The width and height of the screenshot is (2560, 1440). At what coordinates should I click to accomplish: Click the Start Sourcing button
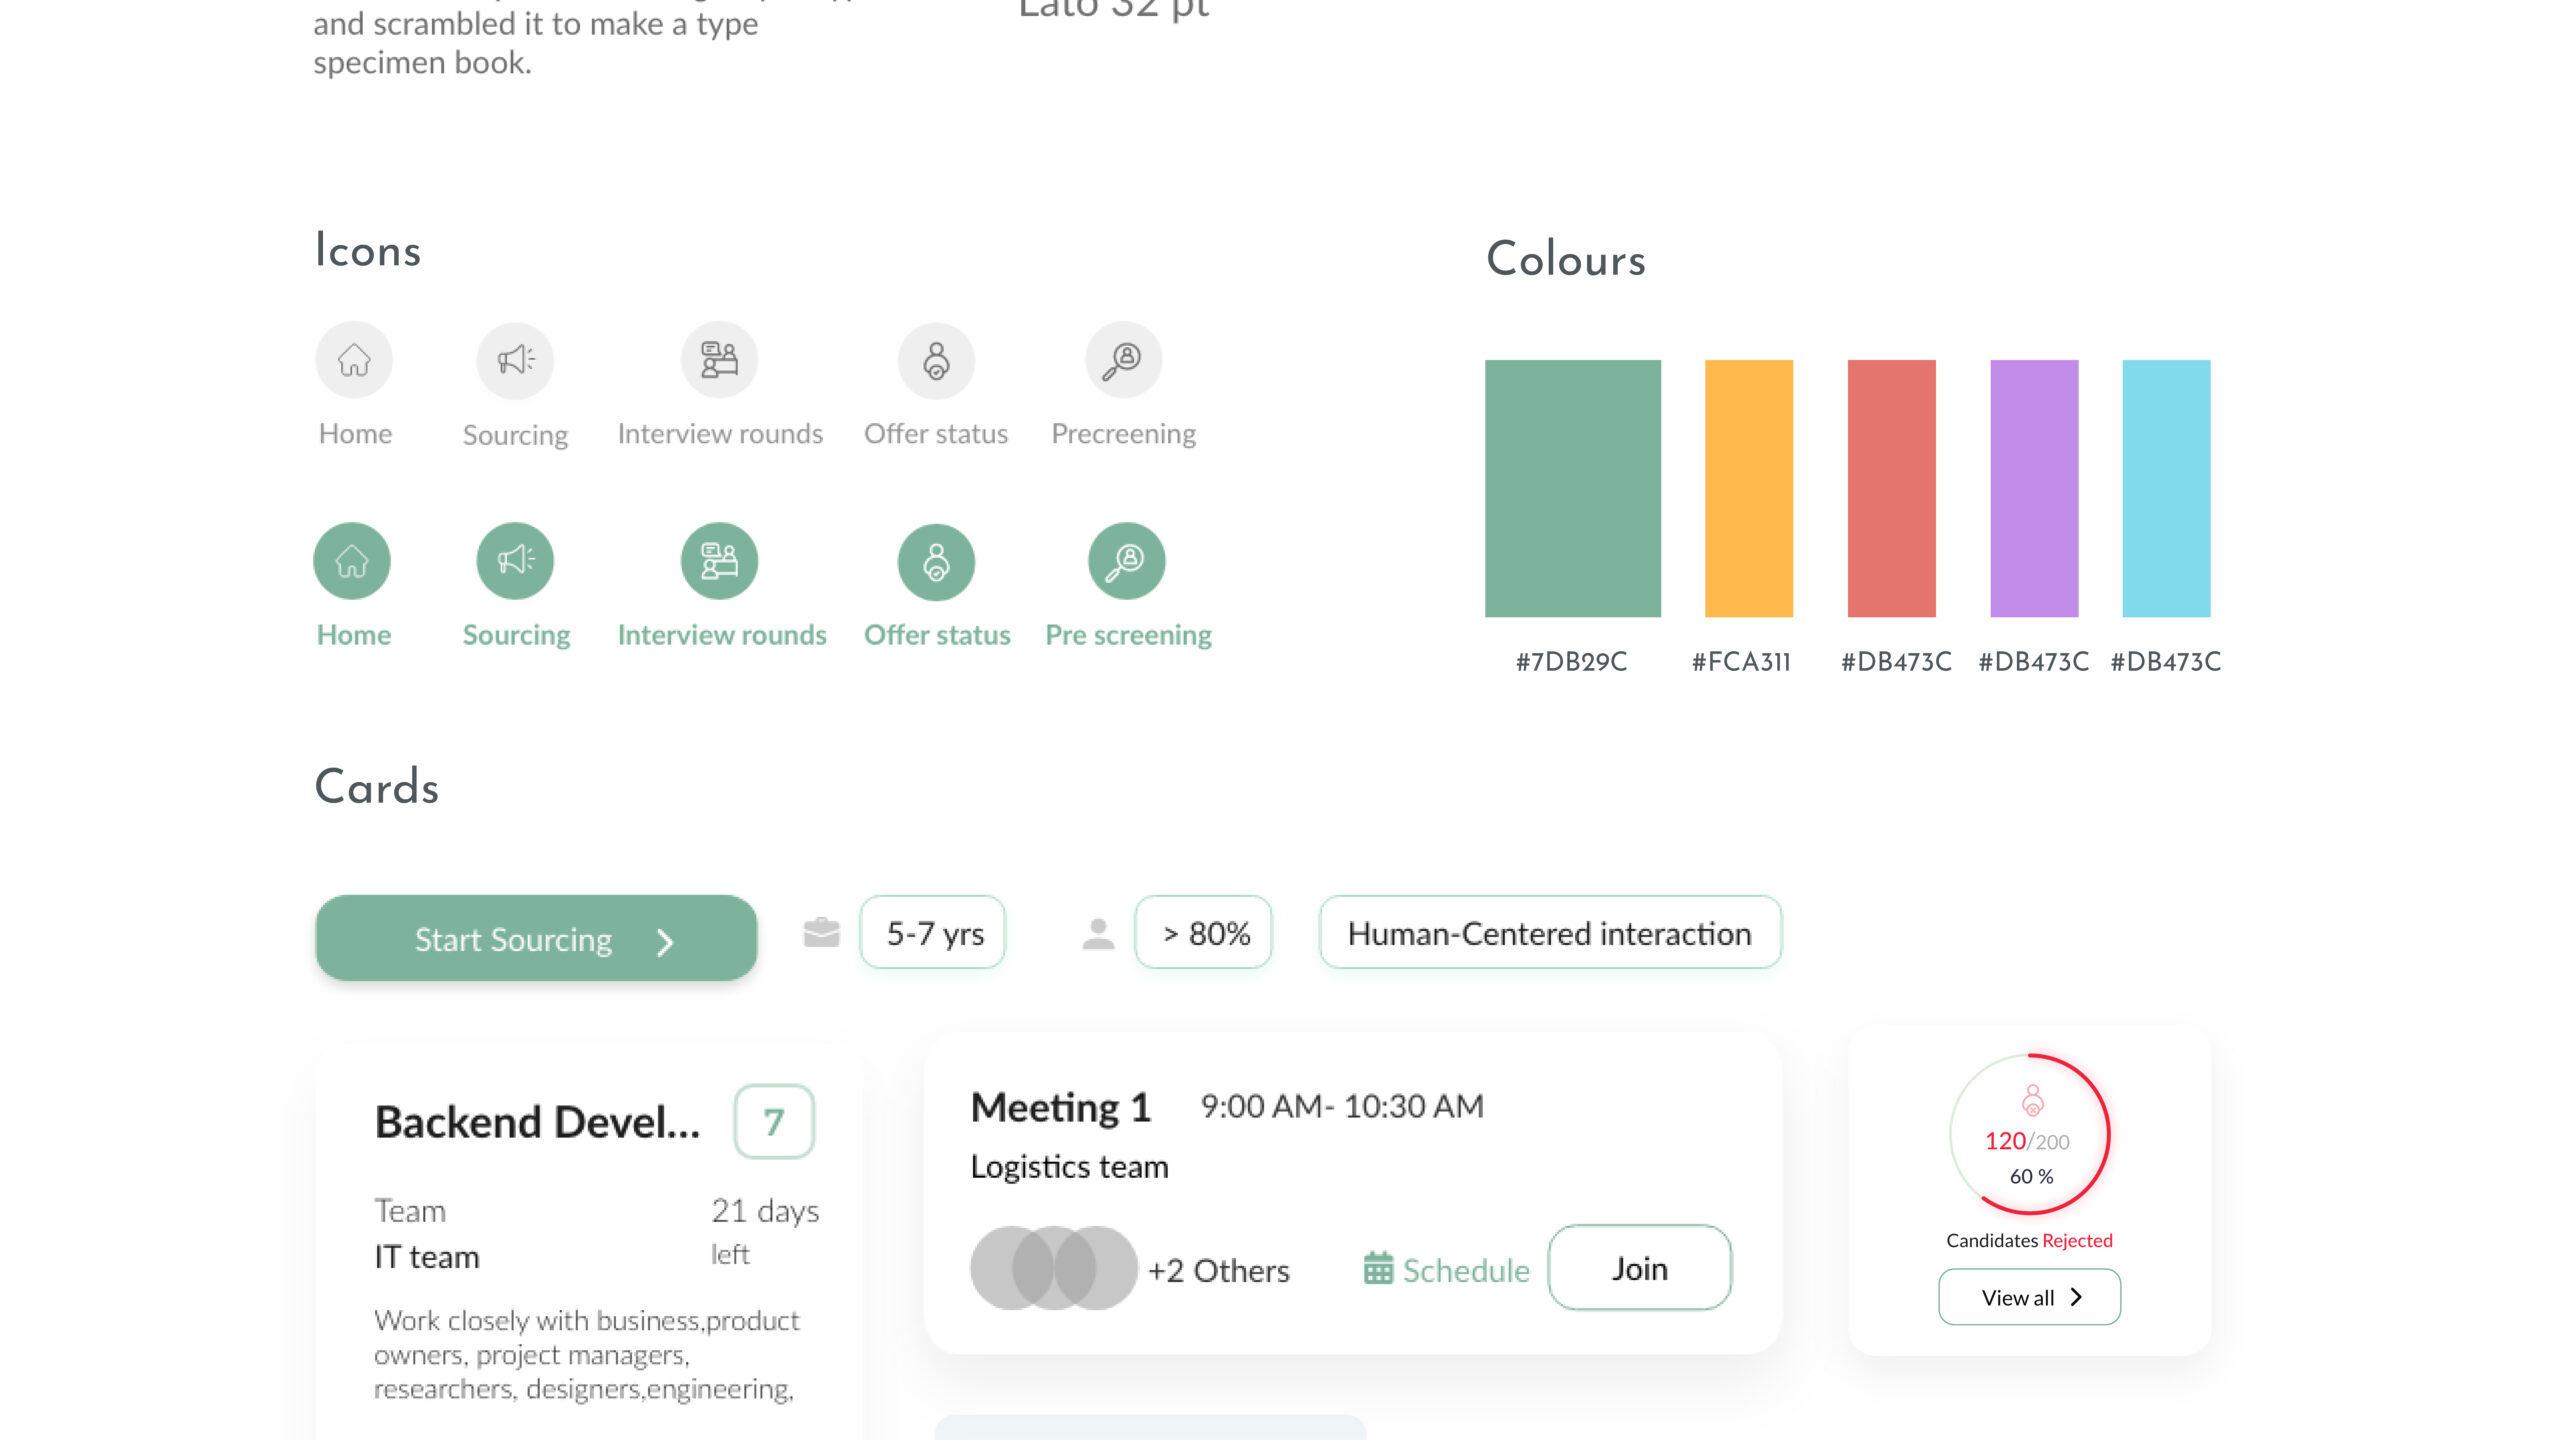537,938
